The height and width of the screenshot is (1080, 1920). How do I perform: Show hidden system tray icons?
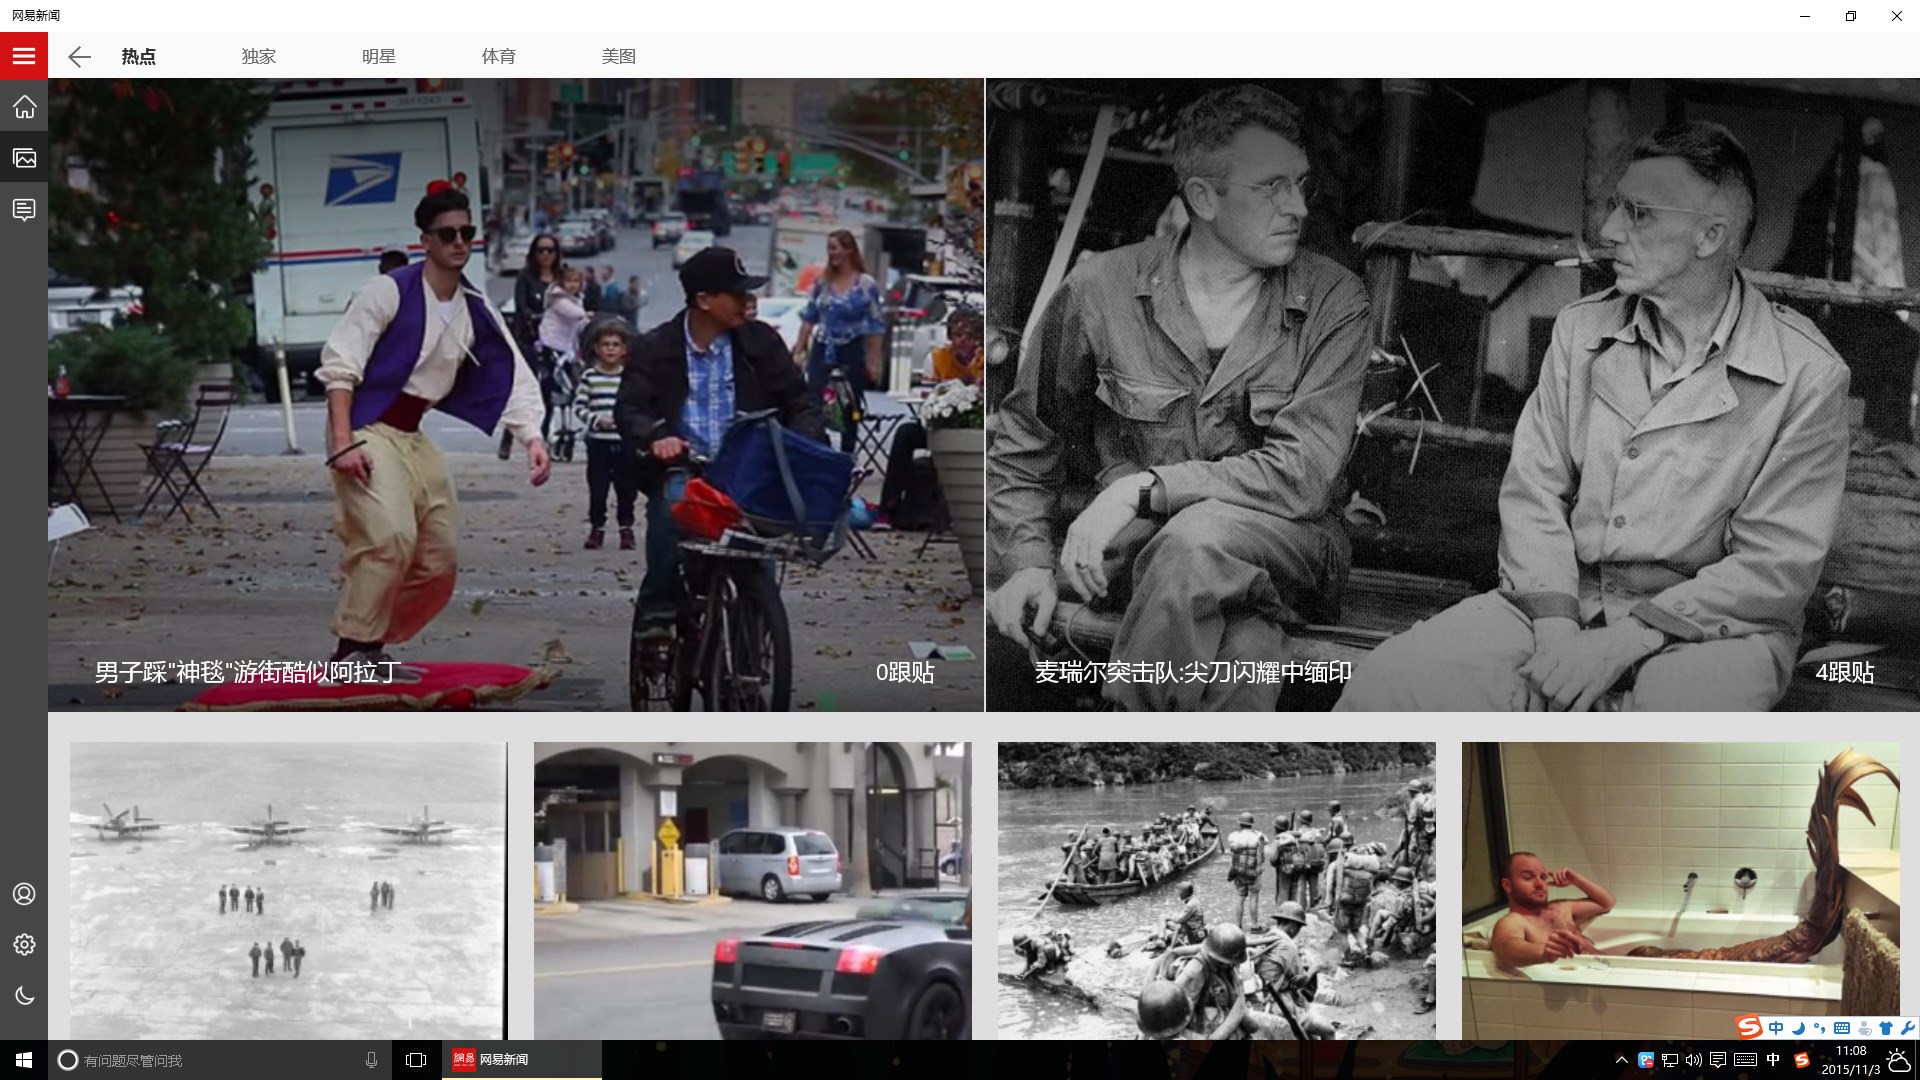pyautogui.click(x=1621, y=1060)
